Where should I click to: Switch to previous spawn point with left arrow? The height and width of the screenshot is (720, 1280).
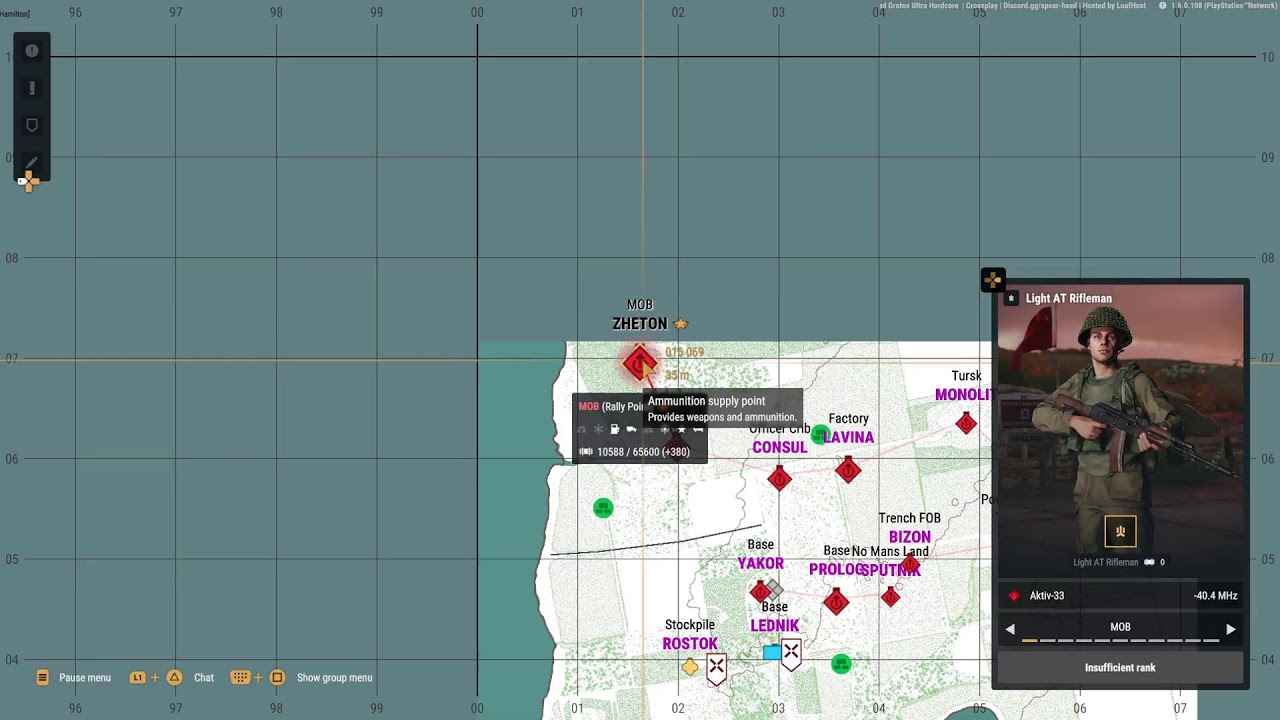(x=1009, y=629)
